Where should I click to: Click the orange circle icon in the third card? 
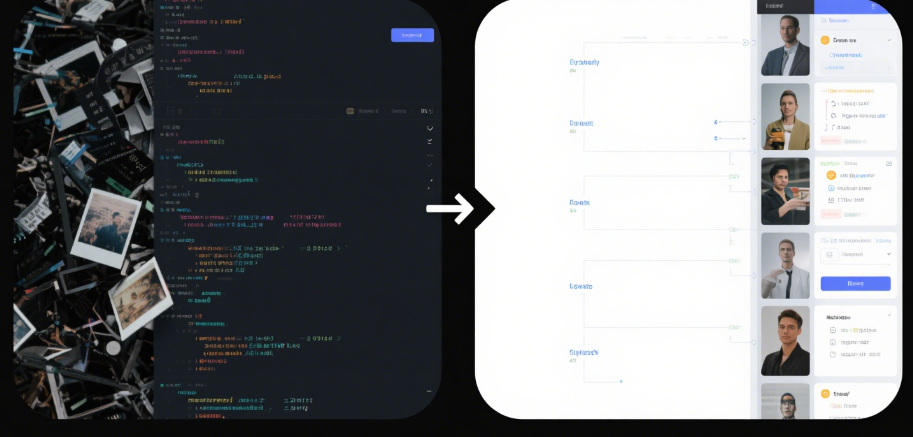[x=831, y=175]
